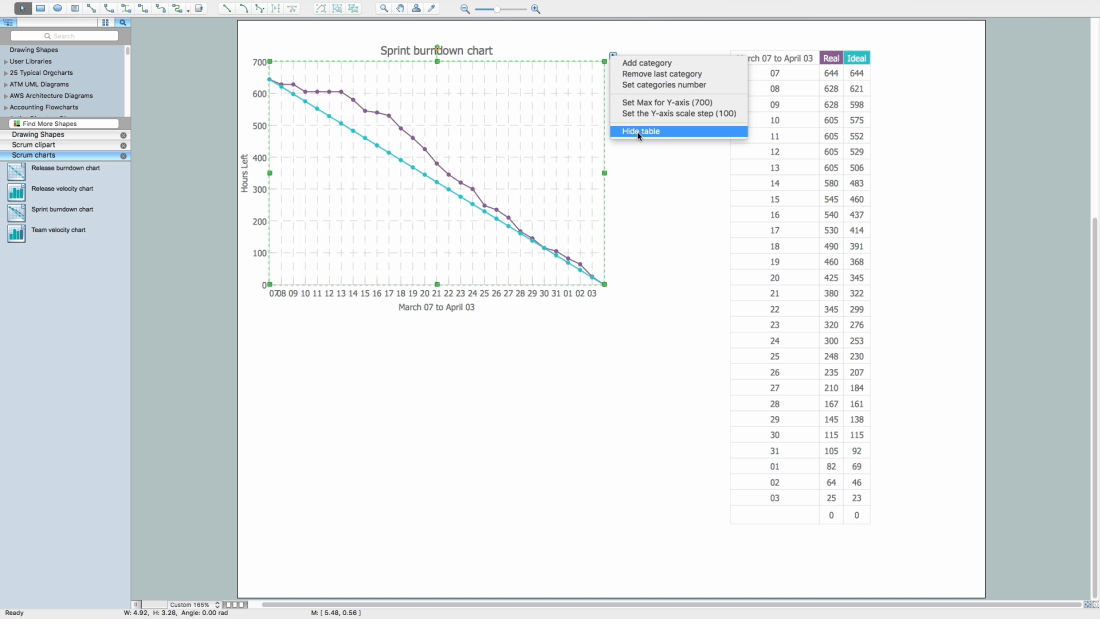Click the Sprint burndown chart library icon
The height and width of the screenshot is (619, 1100).
[x=16, y=212]
